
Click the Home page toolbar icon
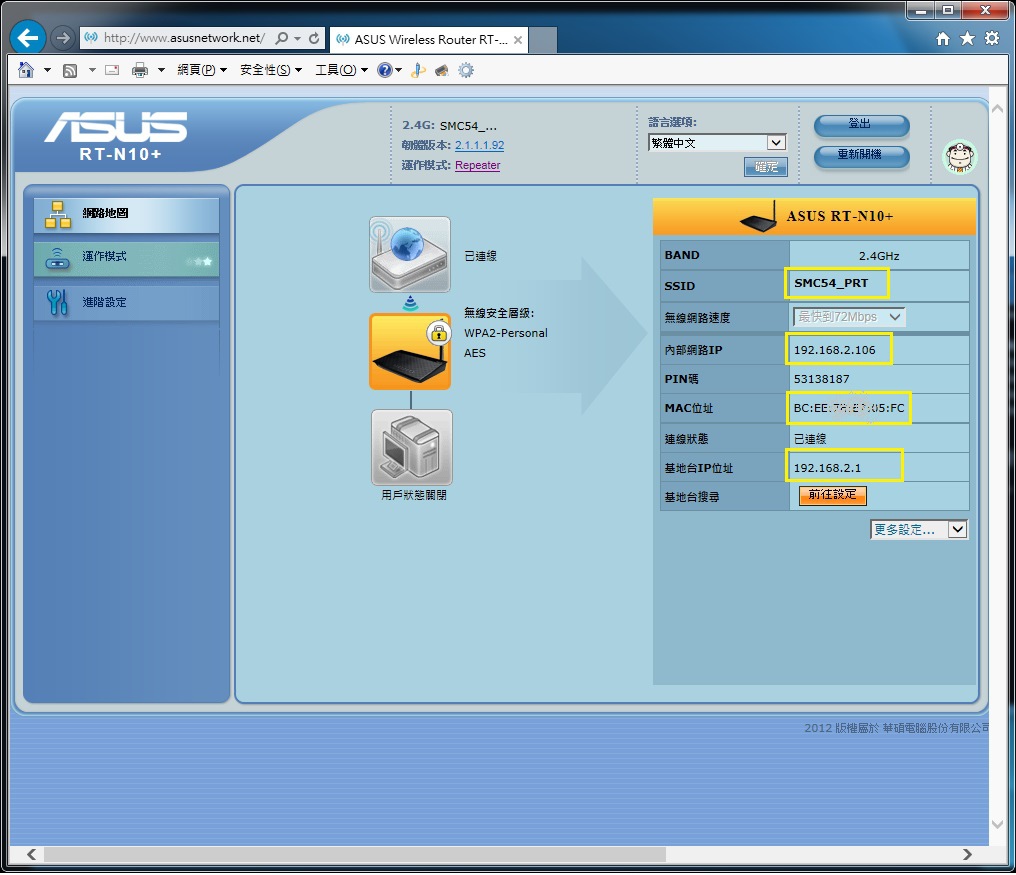tap(26, 70)
